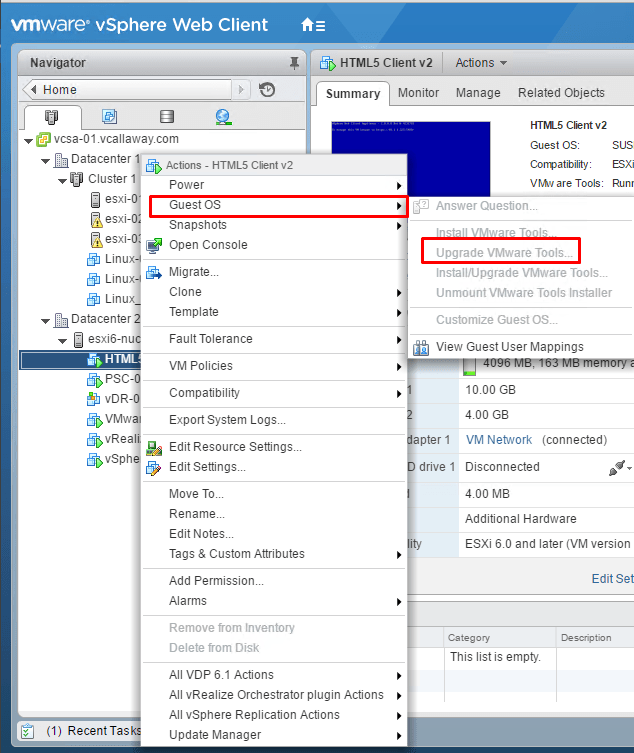634x753 pixels.
Task: Switch to the Related Objects tab
Action: pyautogui.click(x=561, y=93)
